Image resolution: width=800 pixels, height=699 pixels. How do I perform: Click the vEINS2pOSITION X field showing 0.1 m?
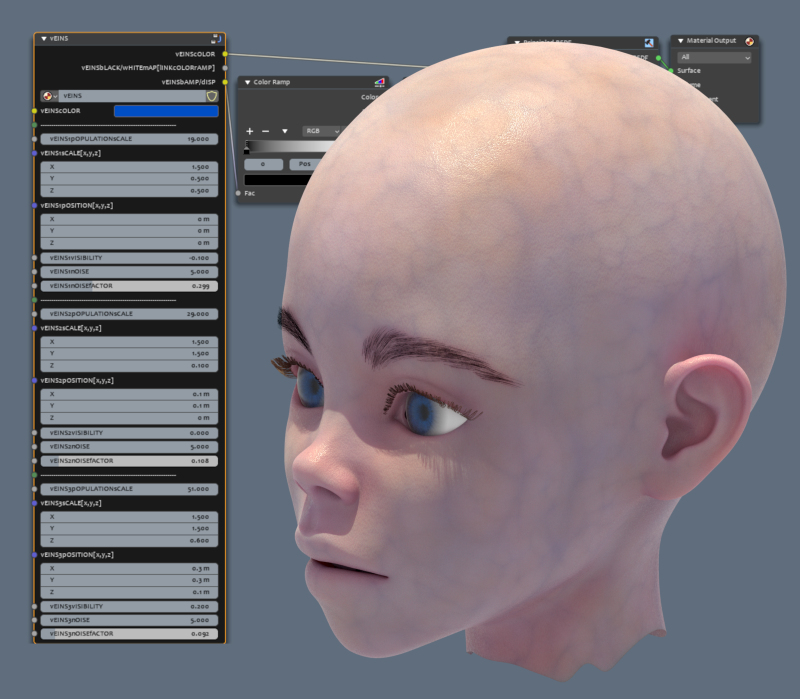point(129,394)
